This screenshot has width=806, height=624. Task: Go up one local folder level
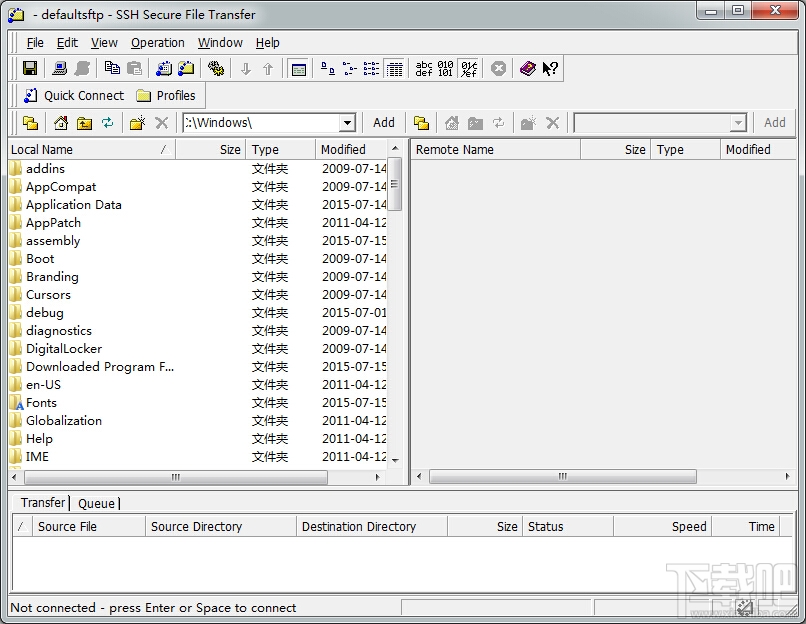coord(84,123)
